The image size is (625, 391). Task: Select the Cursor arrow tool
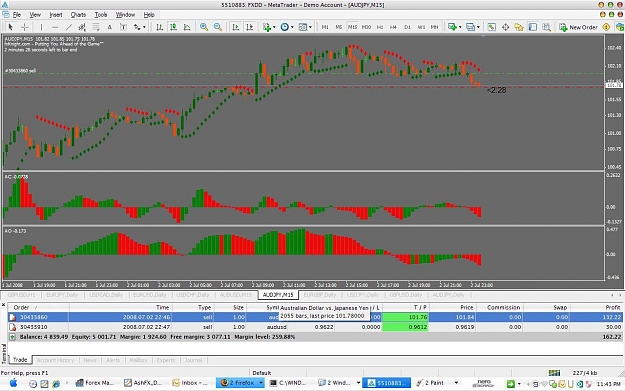point(10,27)
